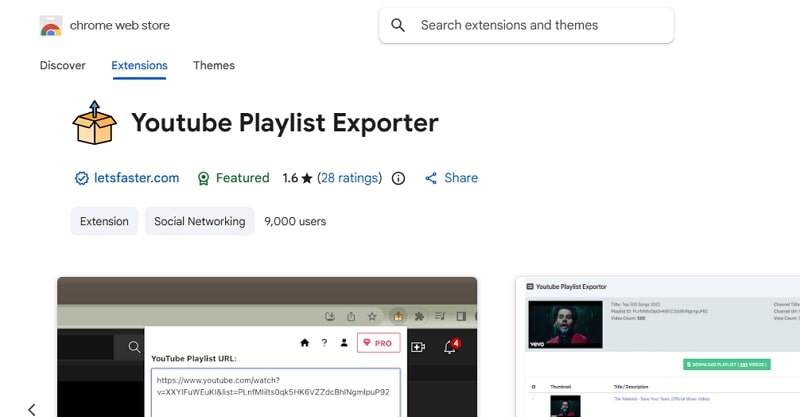The width and height of the screenshot is (800, 417).
Task: Click the vevo video thumbnail in second screenshot
Action: (x=565, y=325)
